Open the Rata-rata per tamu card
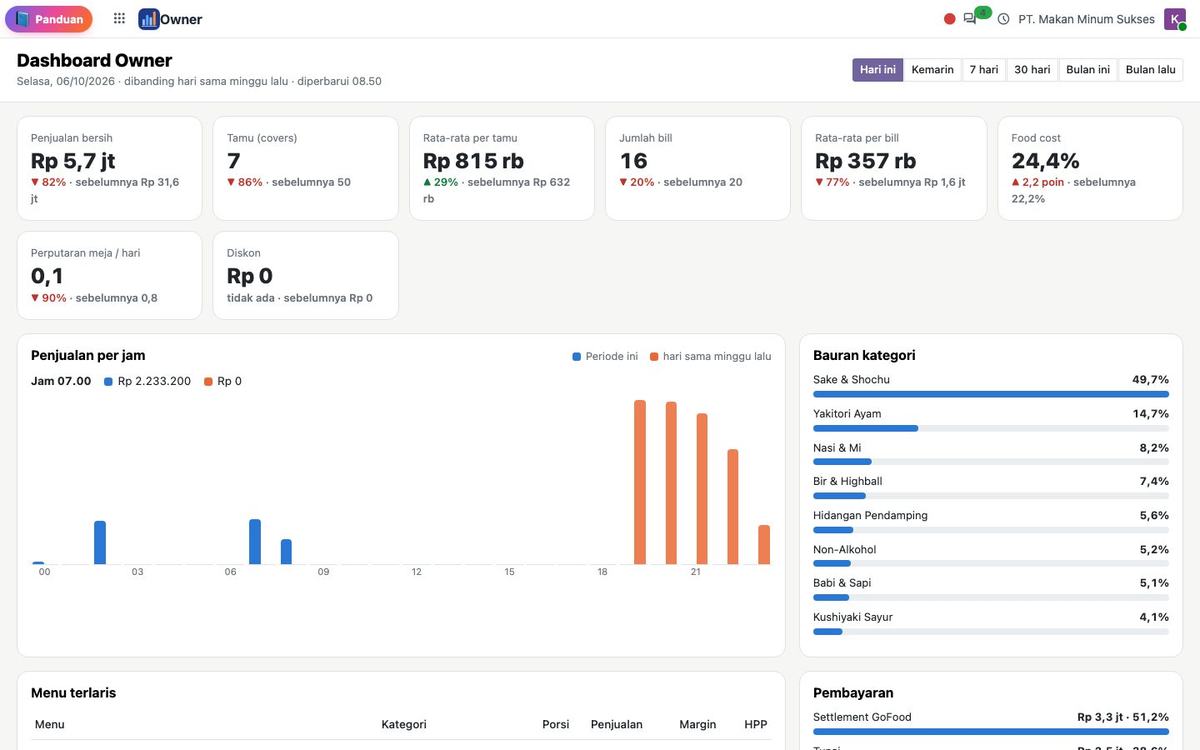The image size is (1200, 750). pyautogui.click(x=501, y=168)
